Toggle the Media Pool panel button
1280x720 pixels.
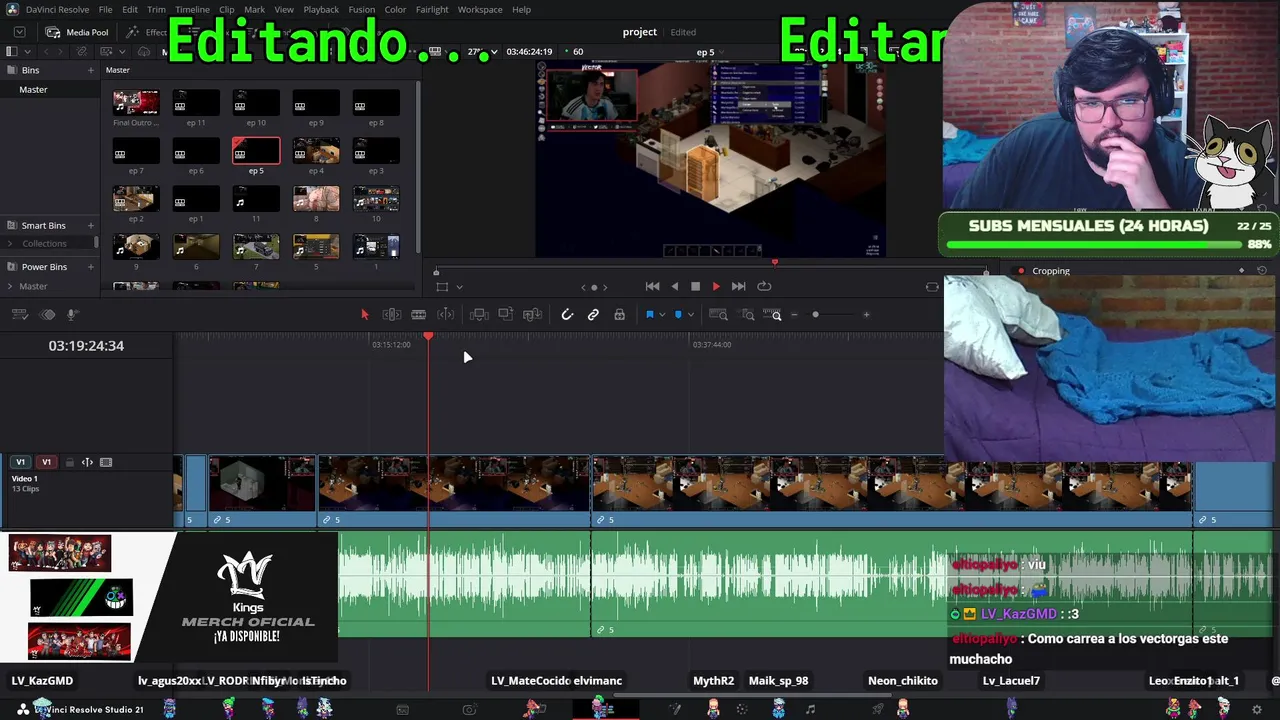tap(77, 32)
